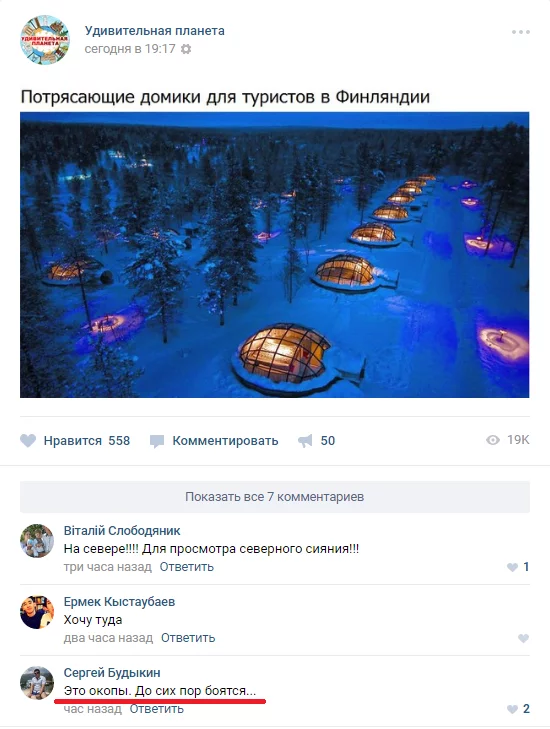Screen dimensions: 550x729
Task: Open the Удивительная планета community name link
Action: [154, 31]
